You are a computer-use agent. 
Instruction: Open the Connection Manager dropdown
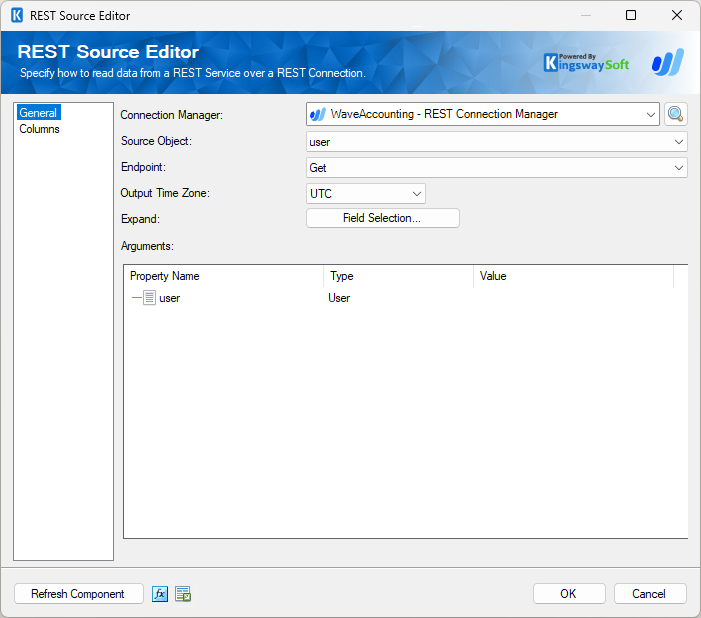coord(650,114)
